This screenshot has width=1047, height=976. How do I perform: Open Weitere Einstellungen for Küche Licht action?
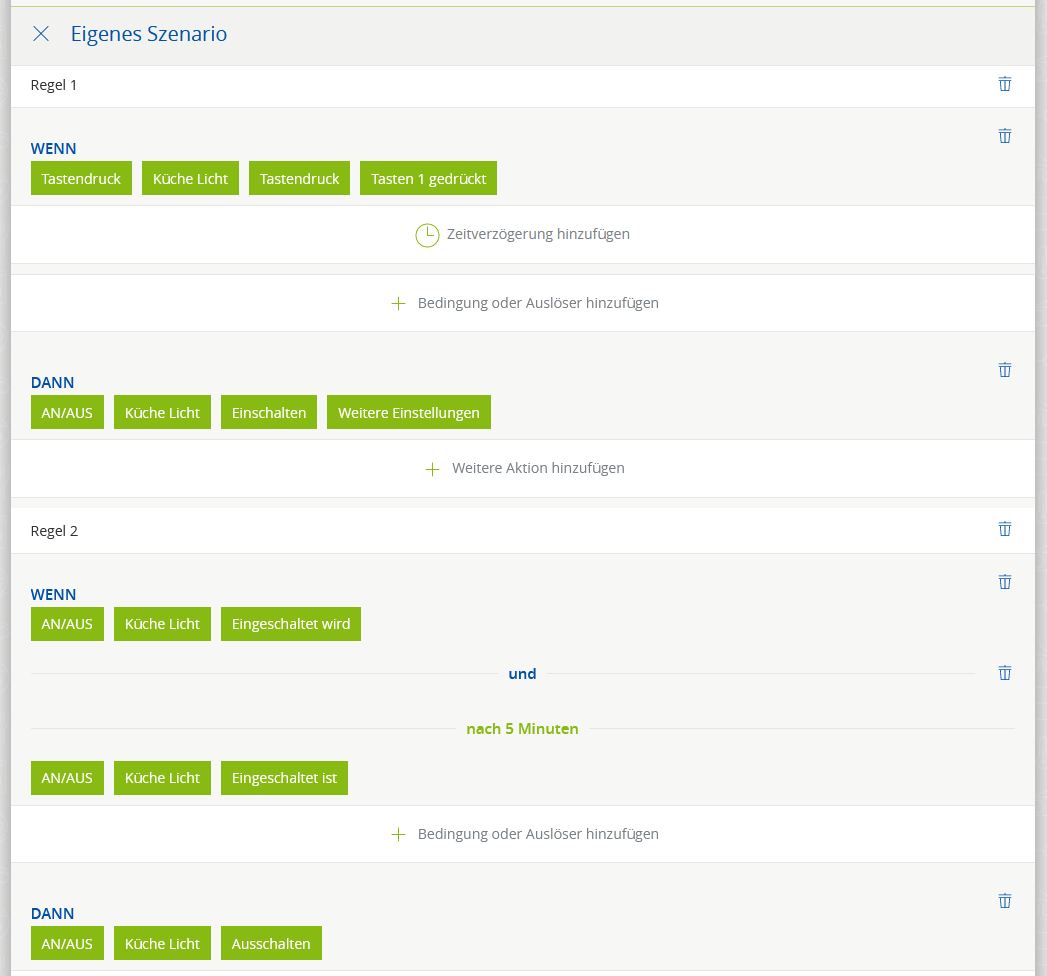[x=408, y=413]
